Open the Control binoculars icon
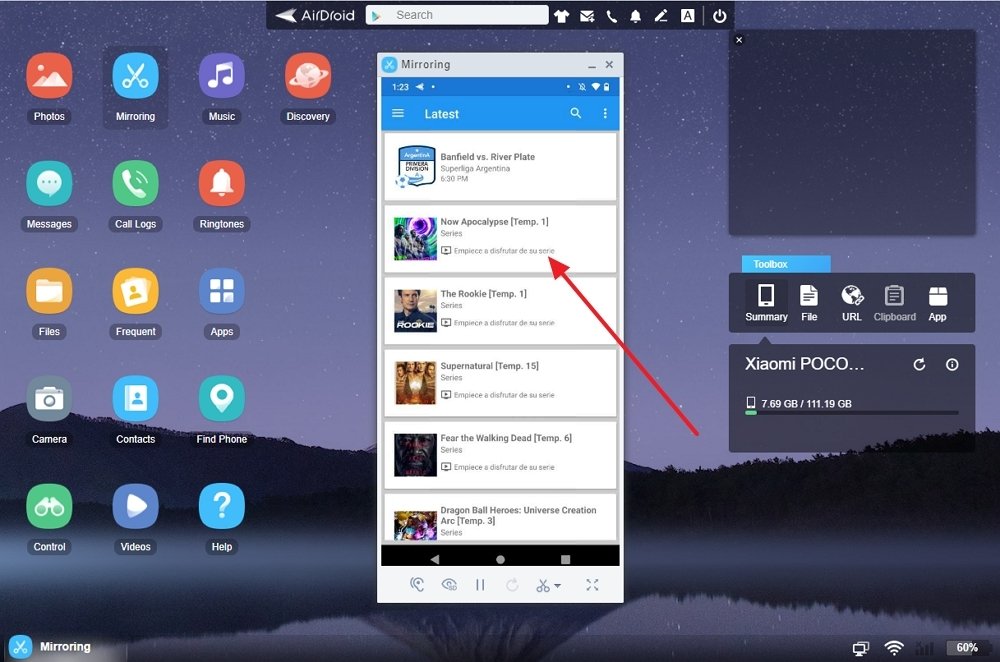Viewport: 1000px width, 662px height. 49,507
